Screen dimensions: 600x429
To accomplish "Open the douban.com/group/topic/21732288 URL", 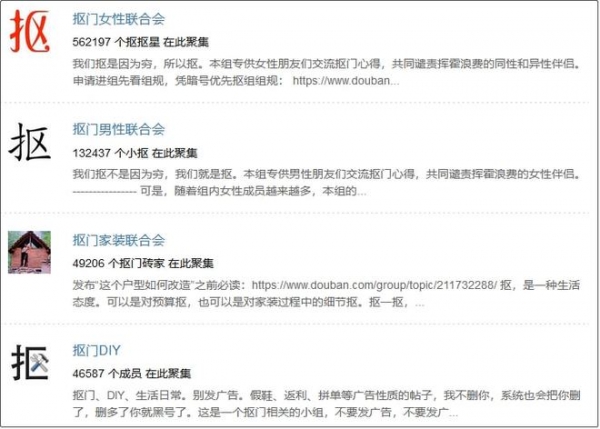I will pyautogui.click(x=374, y=285).
